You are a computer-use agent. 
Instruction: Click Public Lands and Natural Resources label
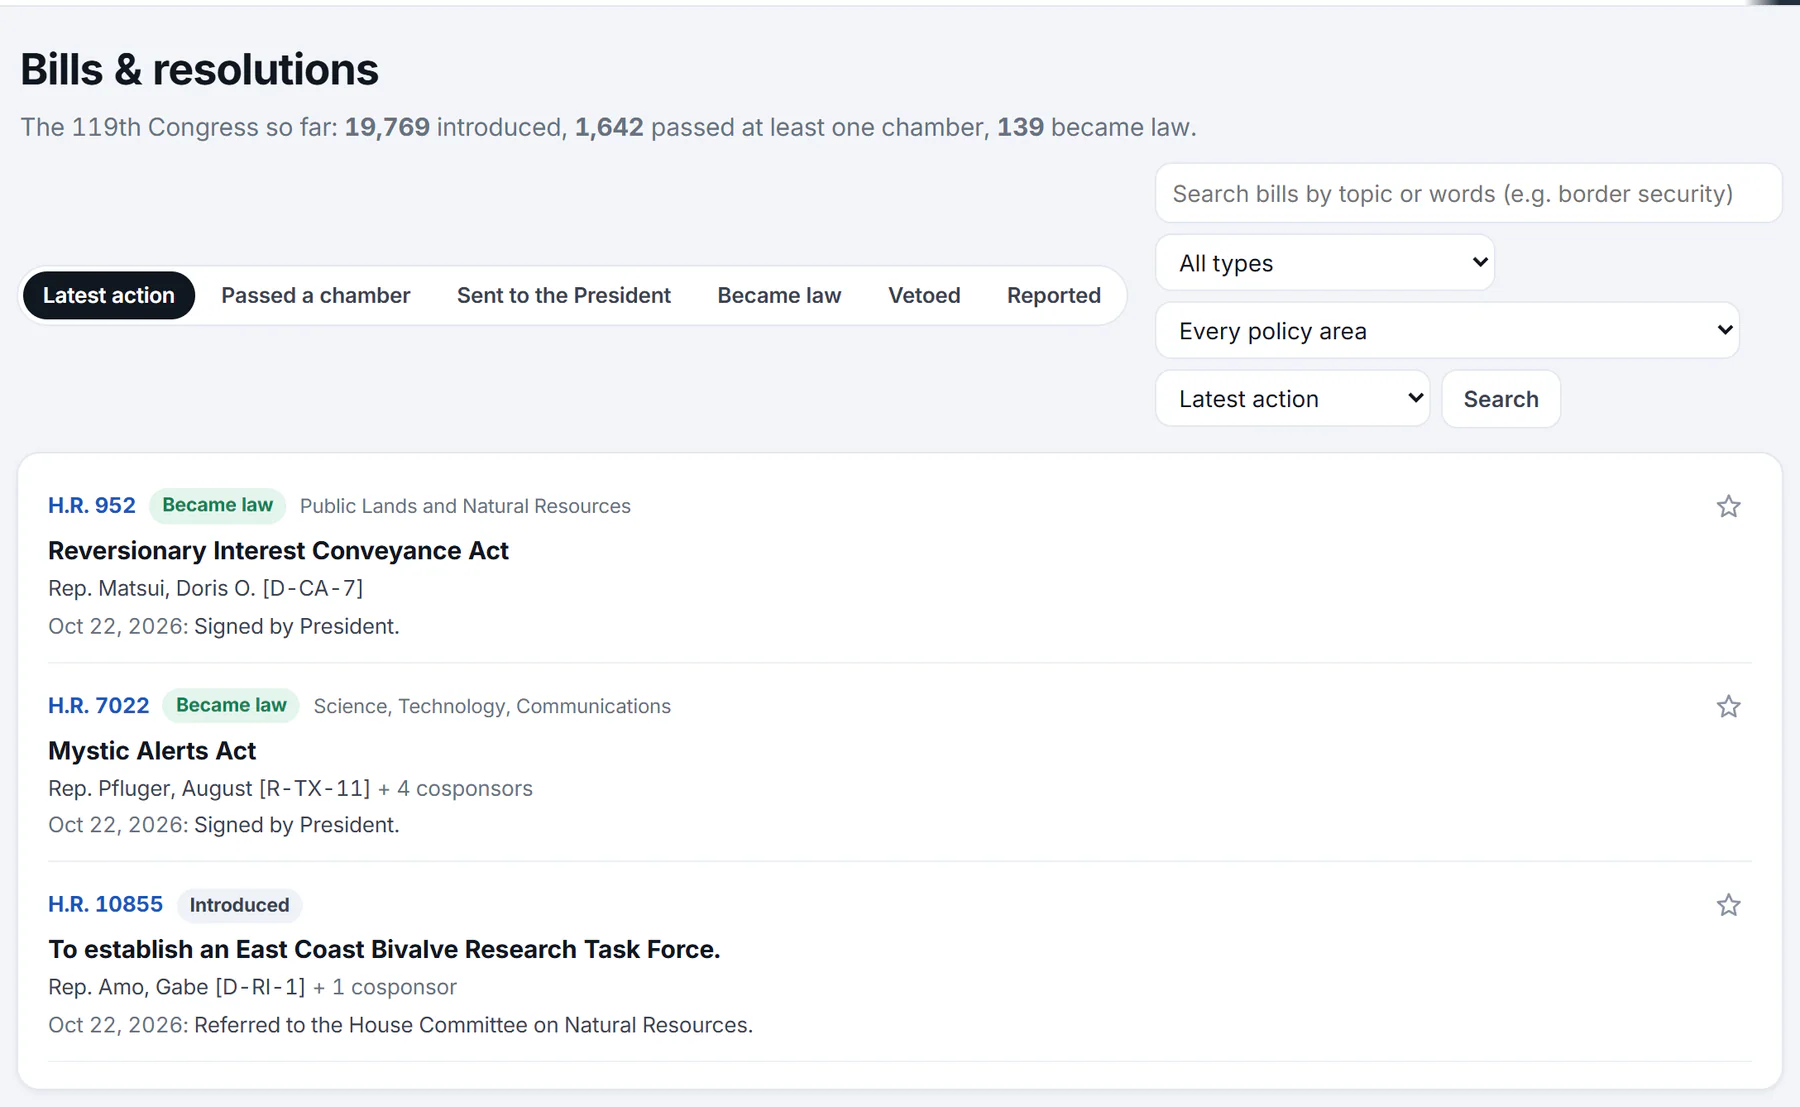click(x=465, y=506)
